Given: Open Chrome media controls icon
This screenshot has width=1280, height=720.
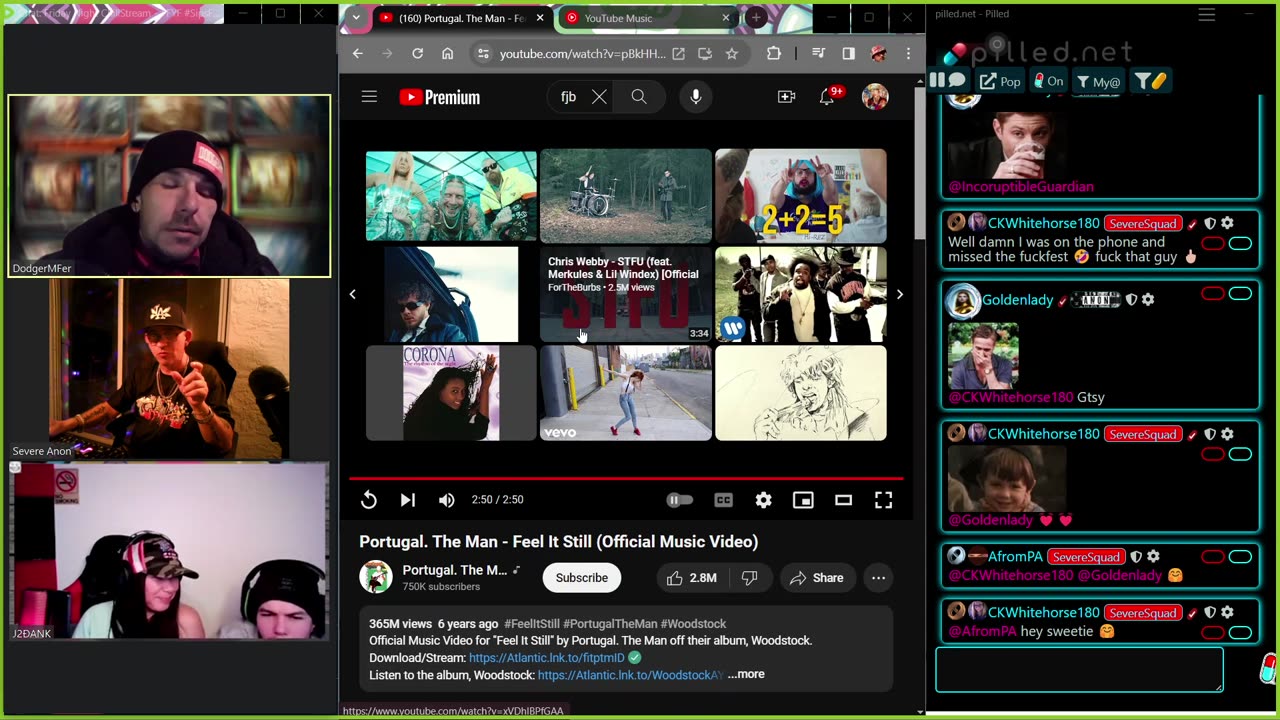Looking at the screenshot, I should pyautogui.click(x=819, y=54).
